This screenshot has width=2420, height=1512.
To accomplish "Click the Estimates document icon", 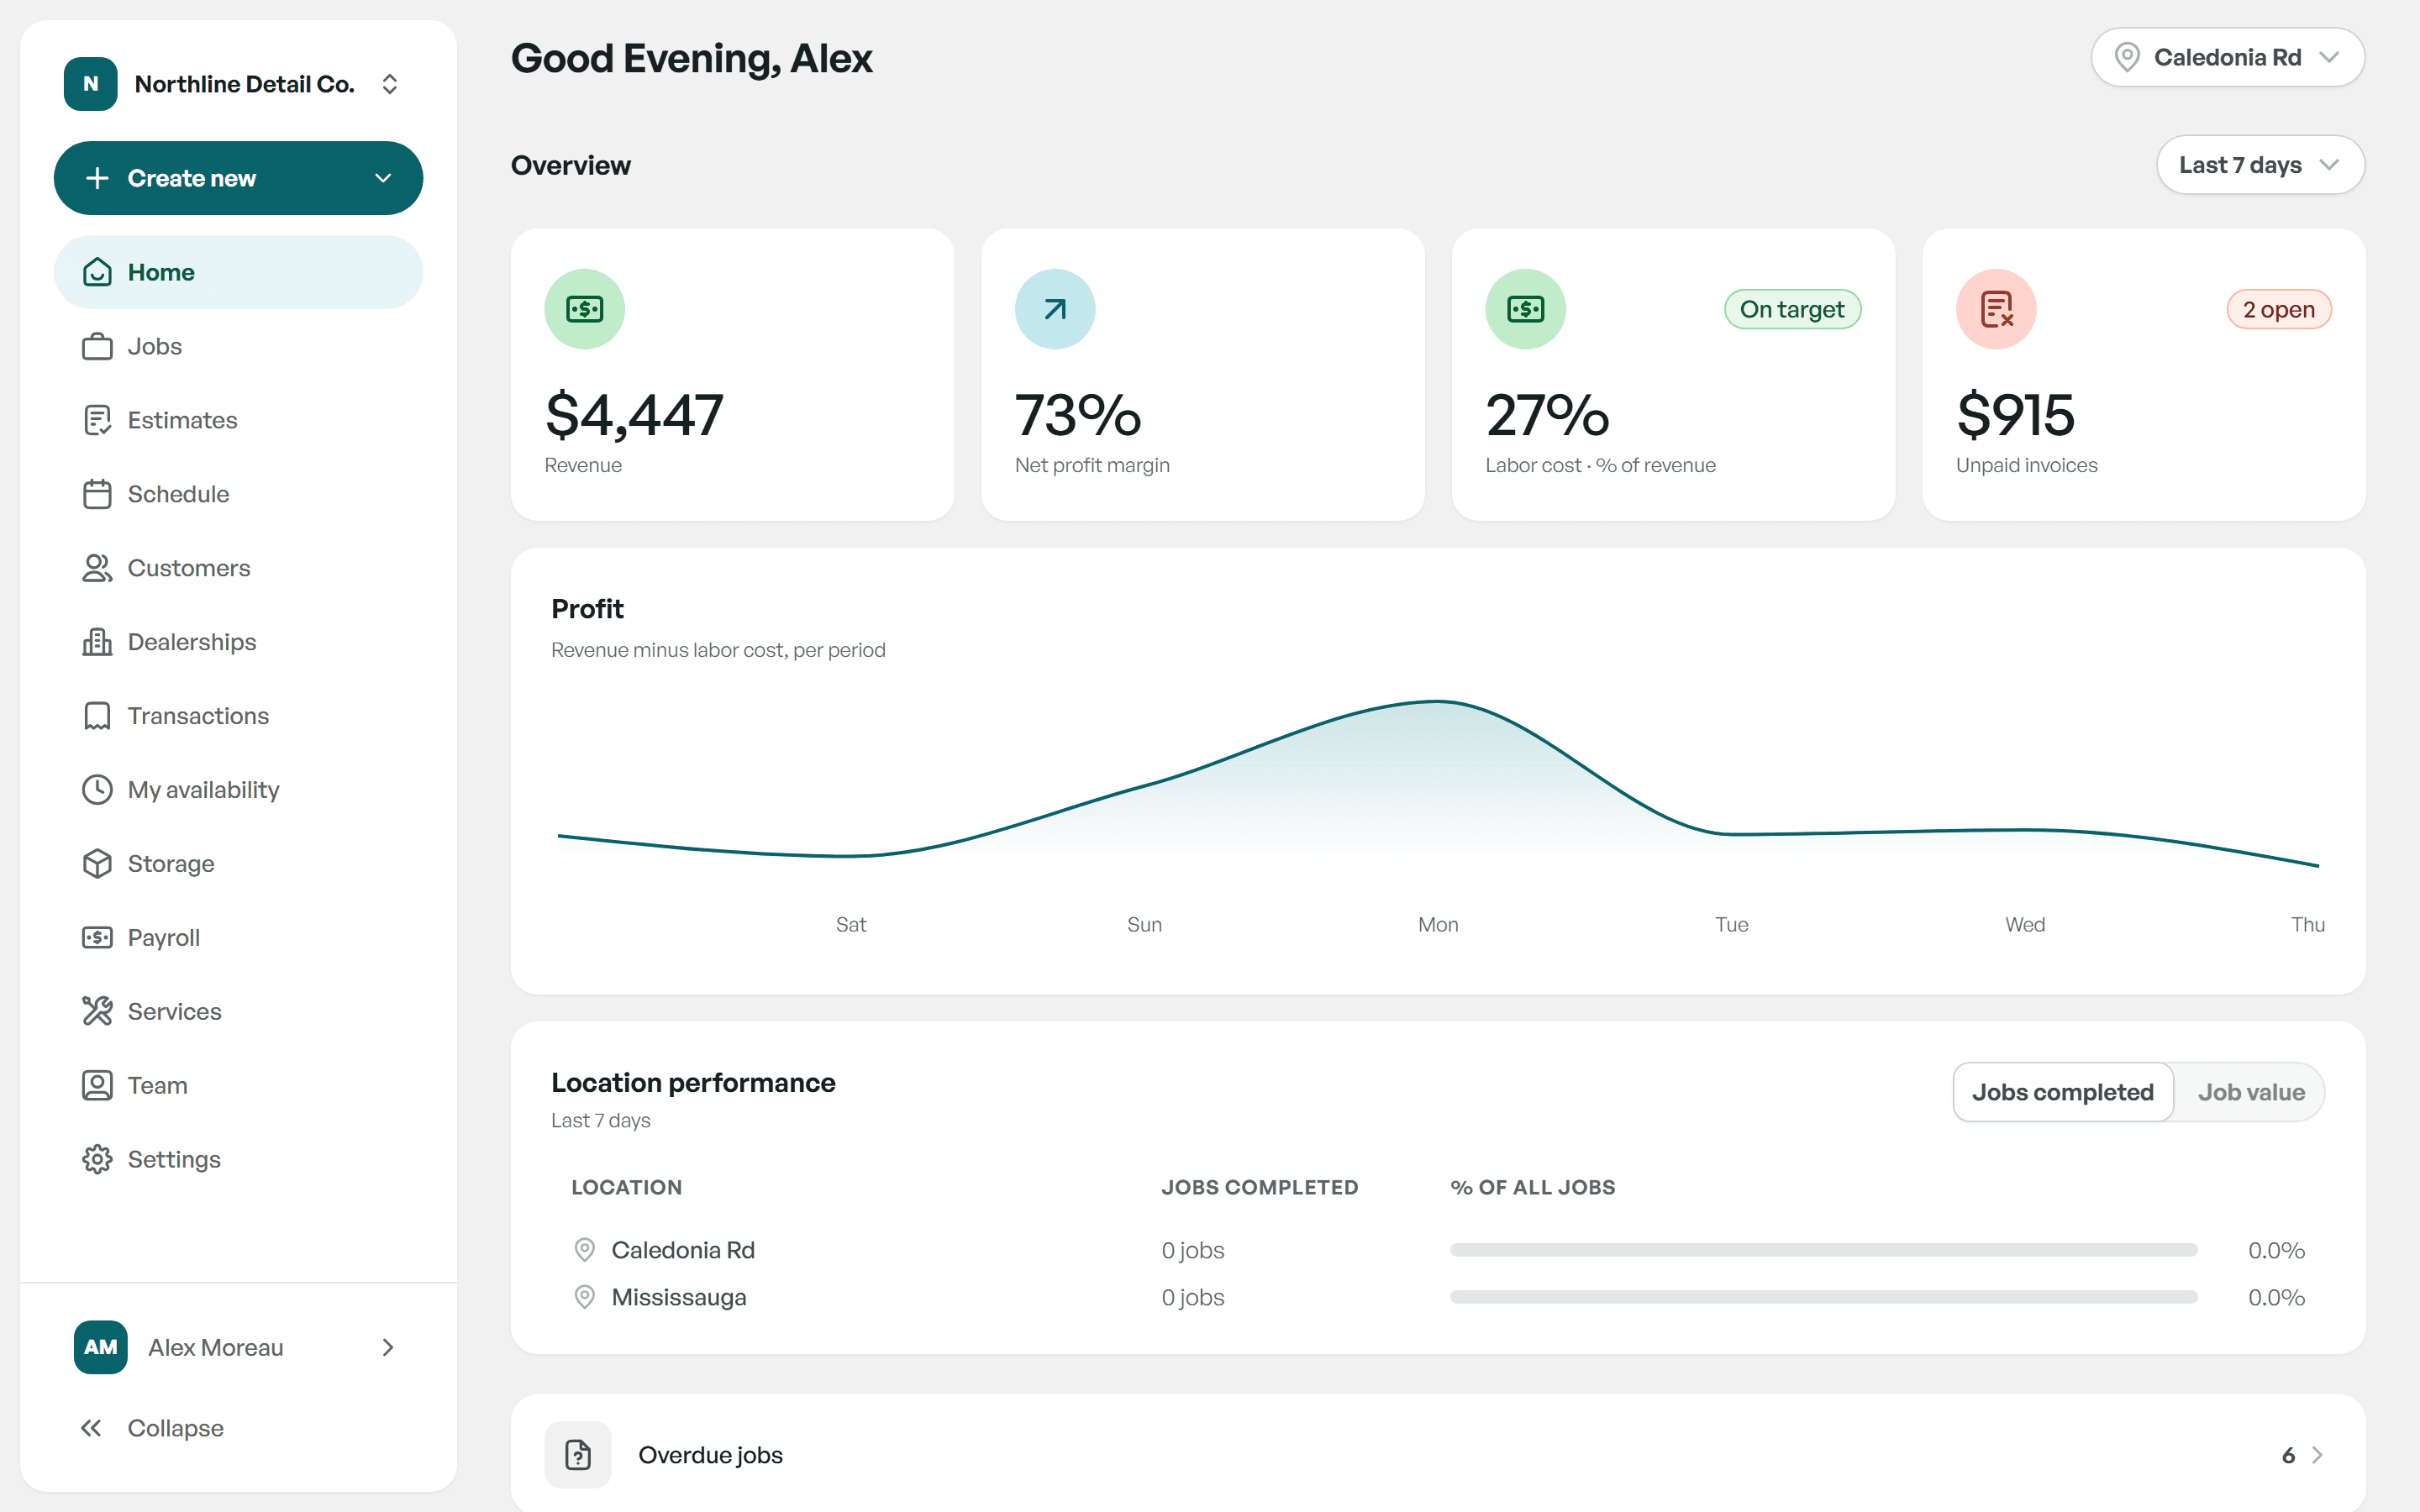I will [x=97, y=420].
